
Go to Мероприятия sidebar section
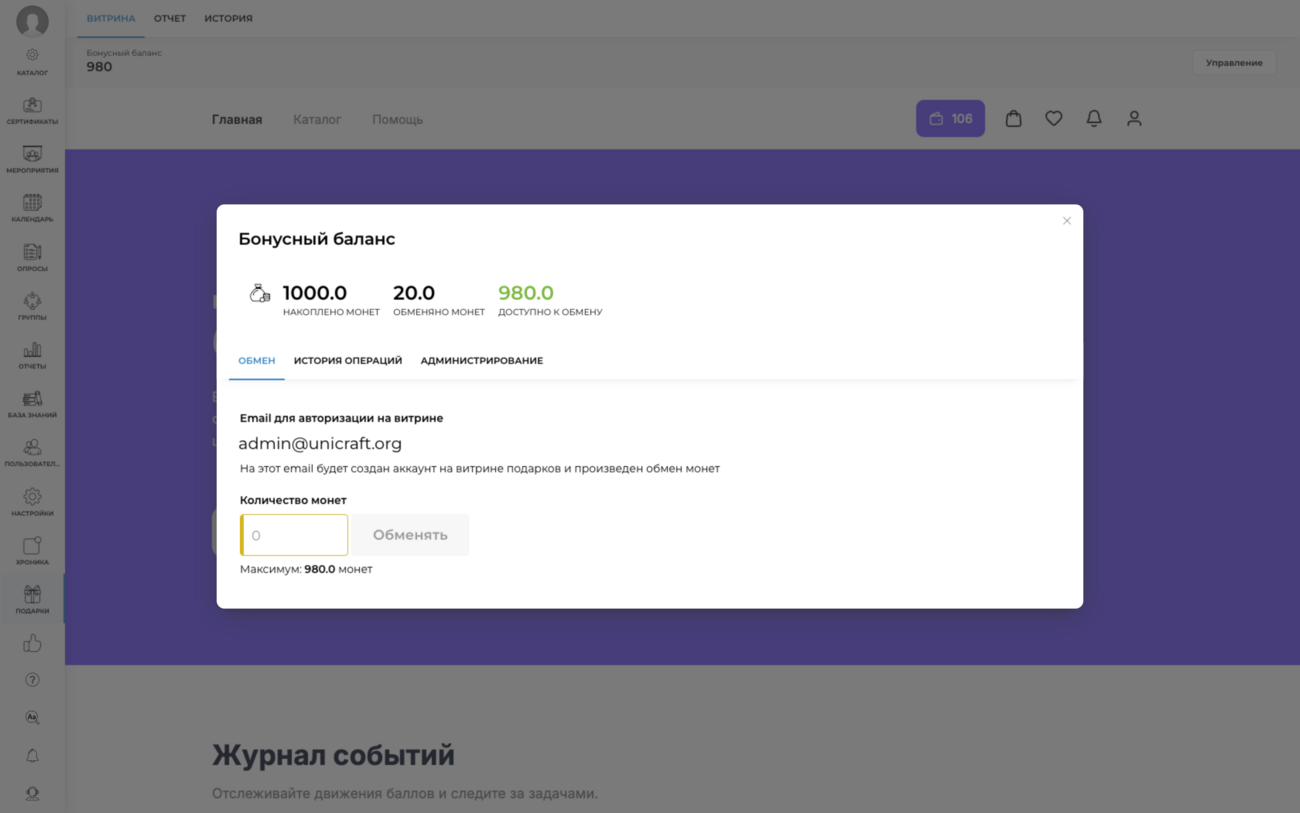point(32,159)
